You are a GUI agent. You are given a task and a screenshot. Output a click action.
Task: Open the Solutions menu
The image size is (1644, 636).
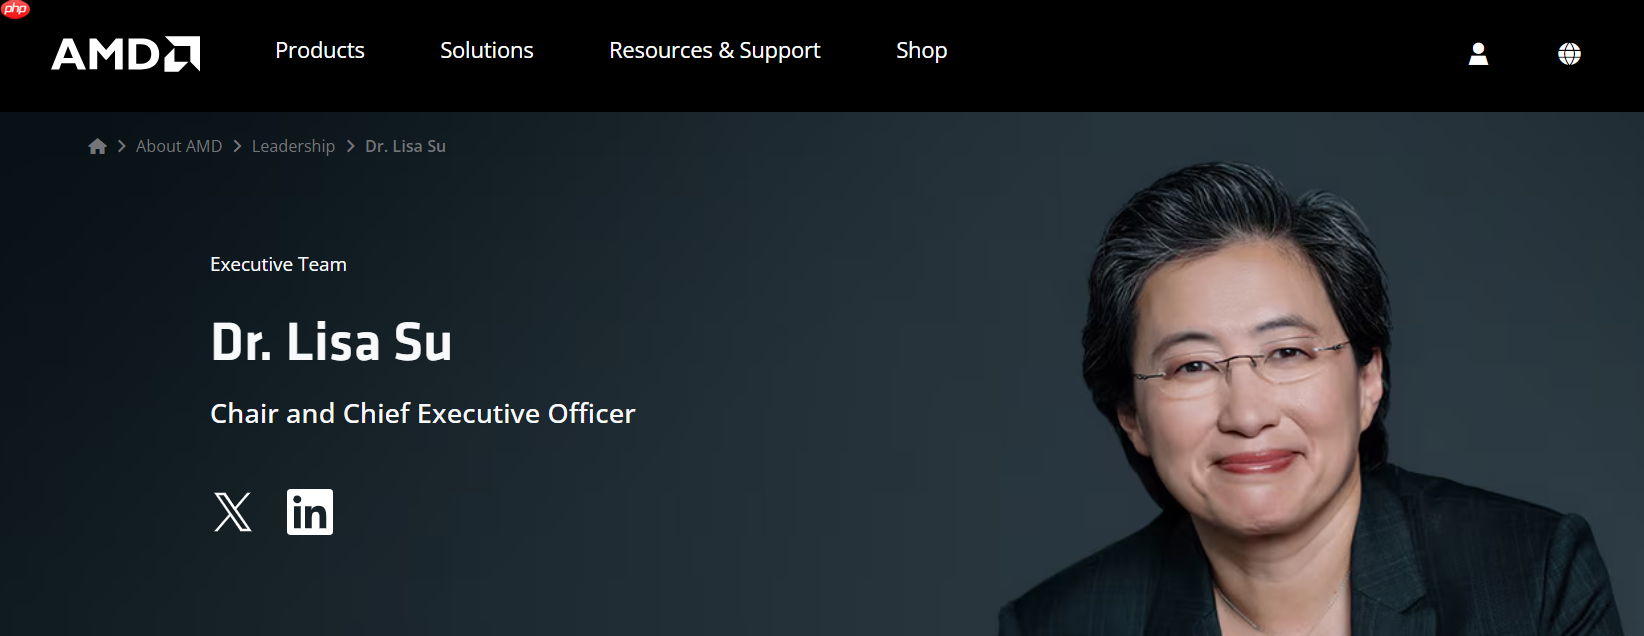[x=487, y=50]
